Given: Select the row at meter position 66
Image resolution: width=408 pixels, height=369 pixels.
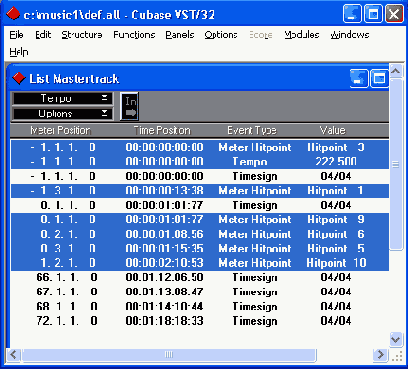Looking at the screenshot, I should click(x=200, y=277).
